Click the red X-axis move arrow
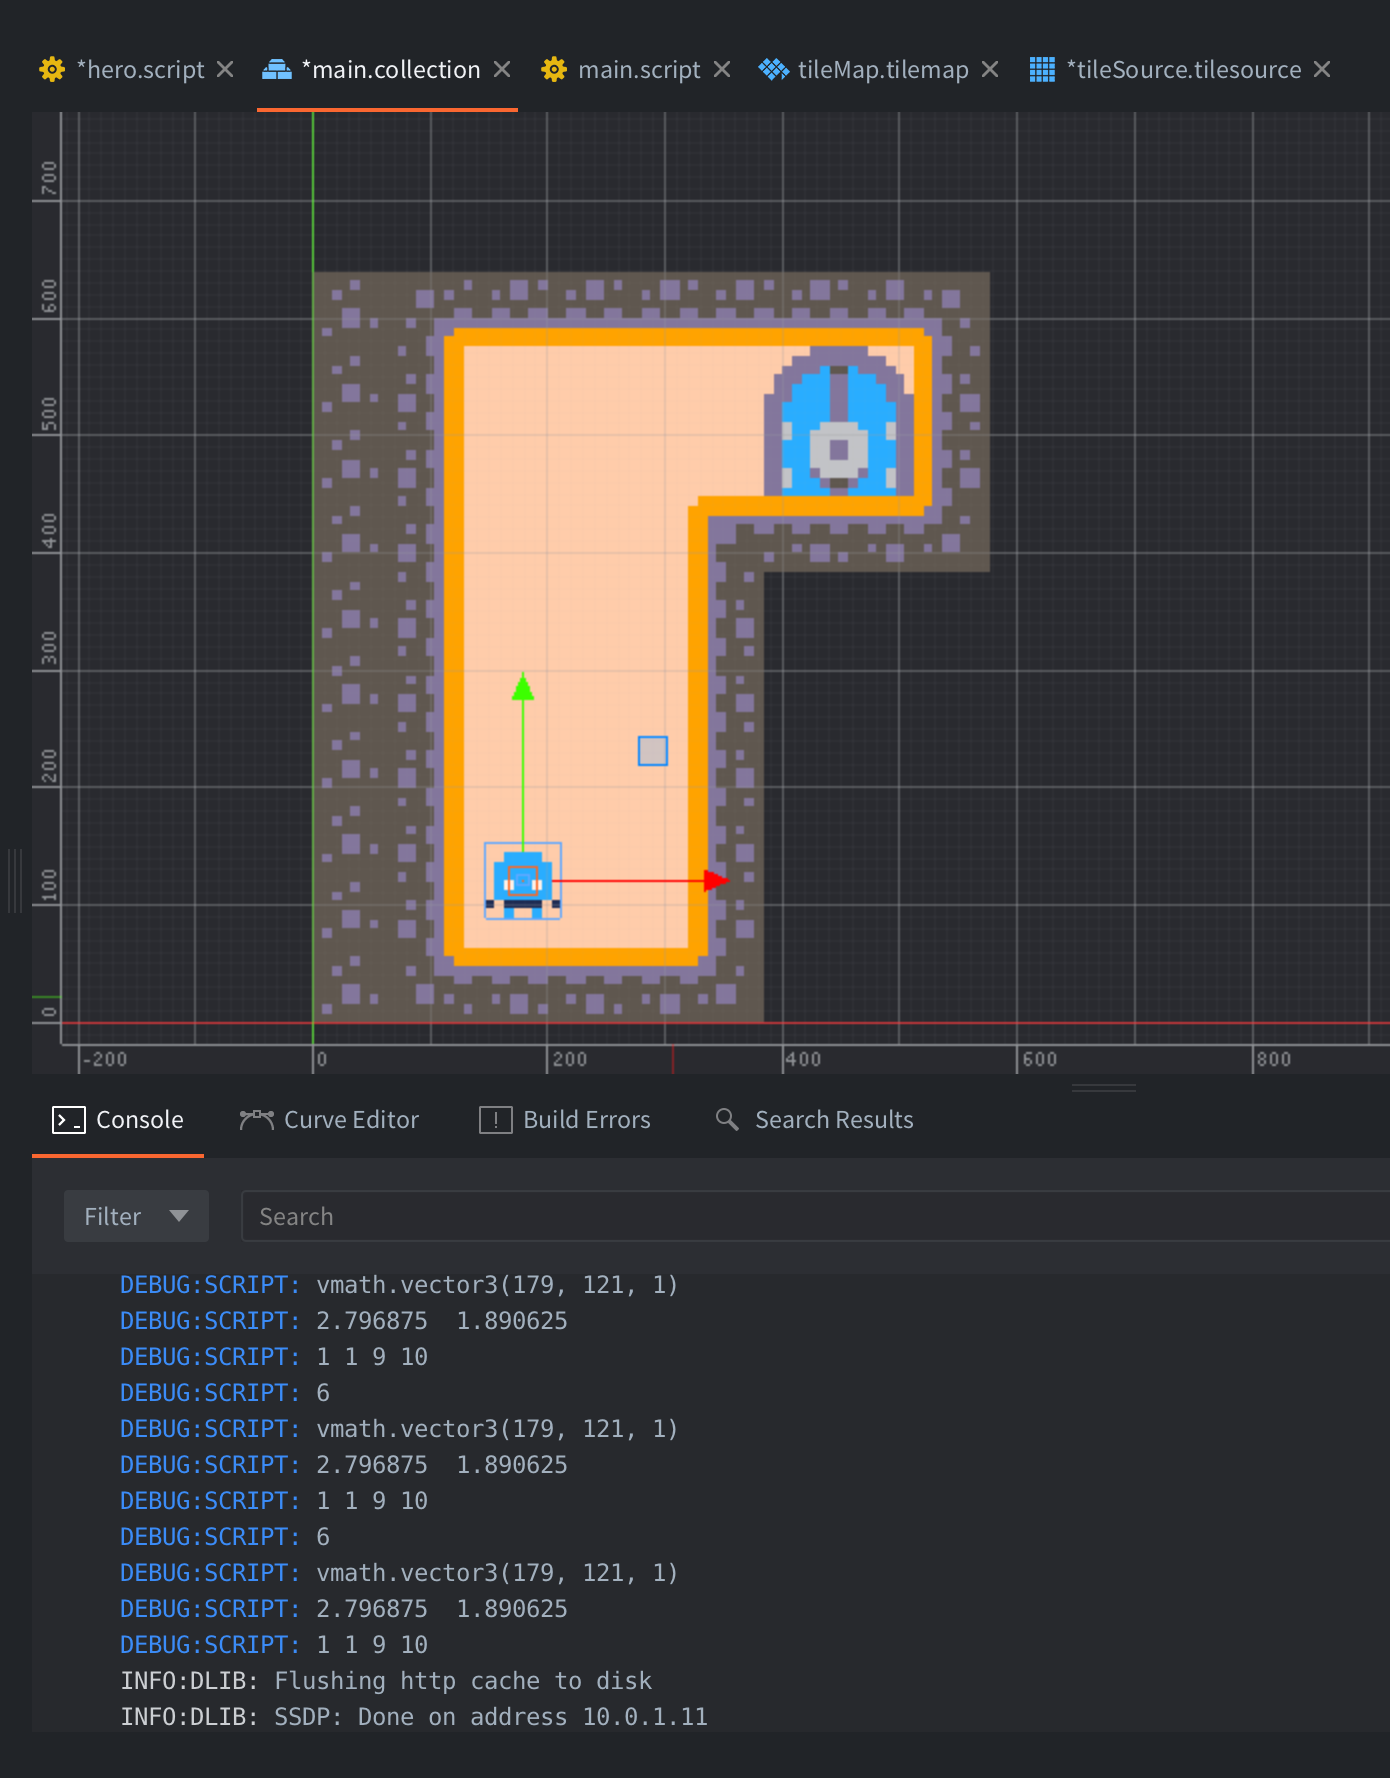The width and height of the screenshot is (1390, 1778). pos(715,880)
